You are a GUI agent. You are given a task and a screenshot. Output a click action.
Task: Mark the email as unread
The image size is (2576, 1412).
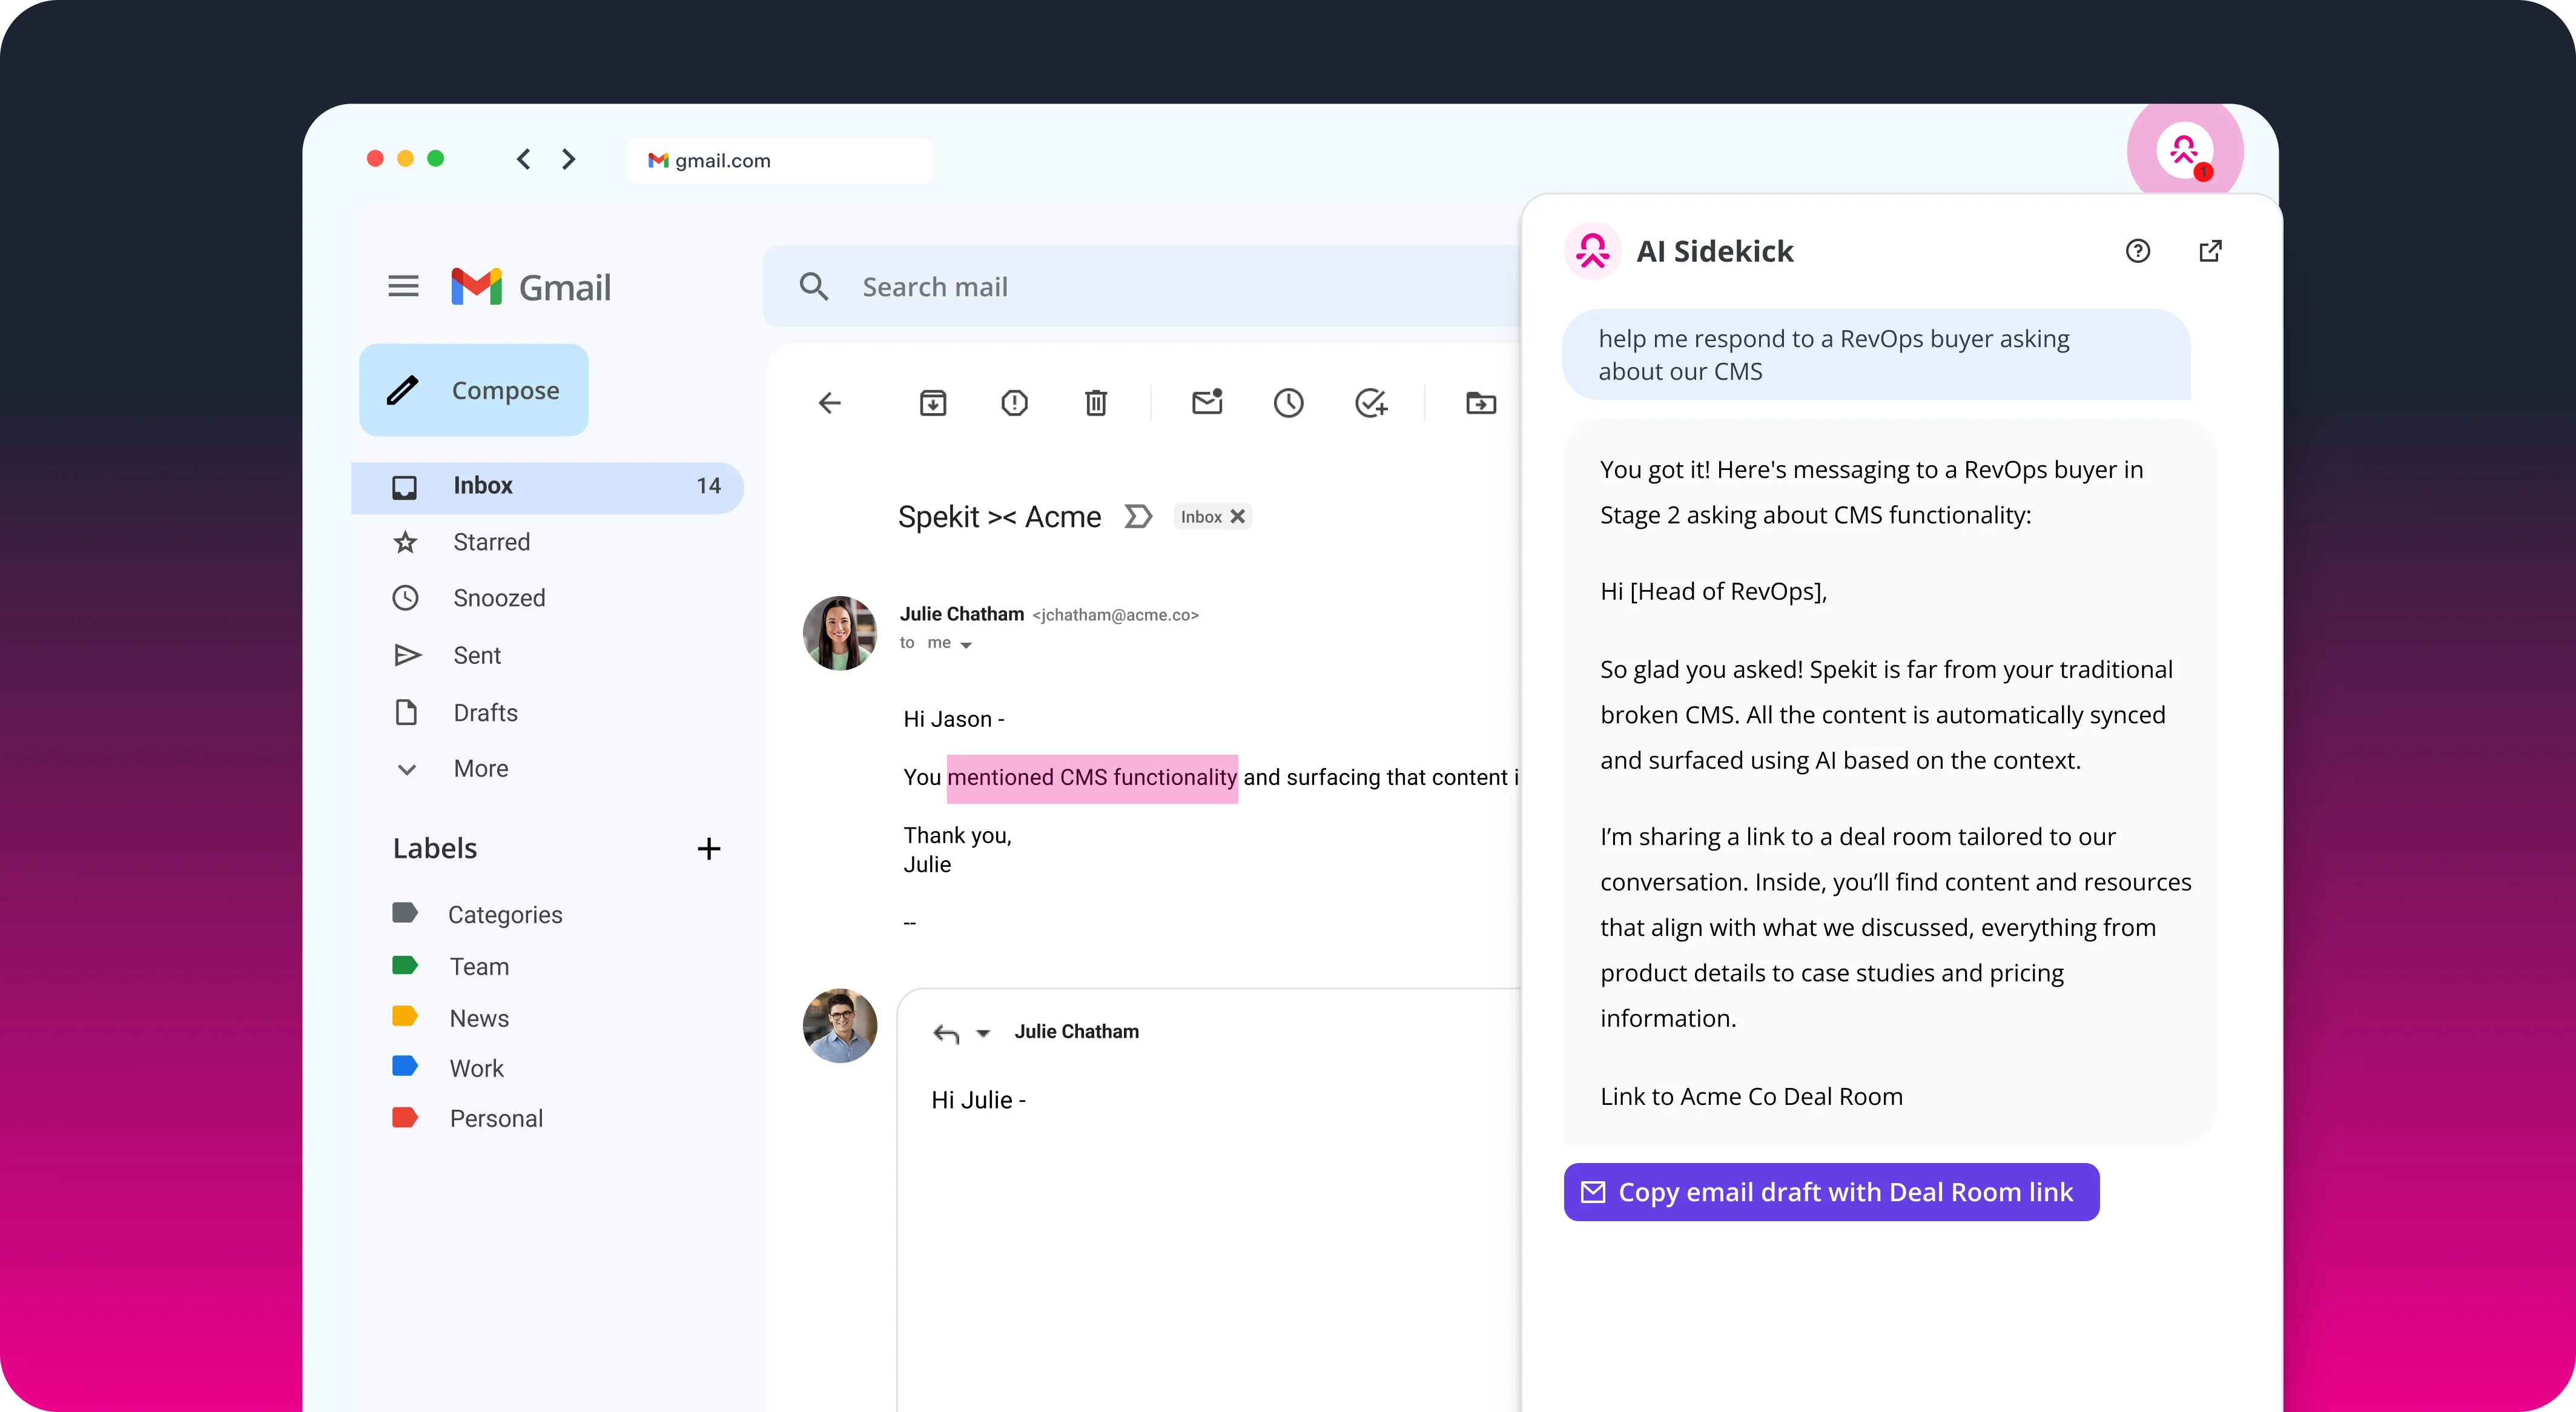click(x=1207, y=402)
